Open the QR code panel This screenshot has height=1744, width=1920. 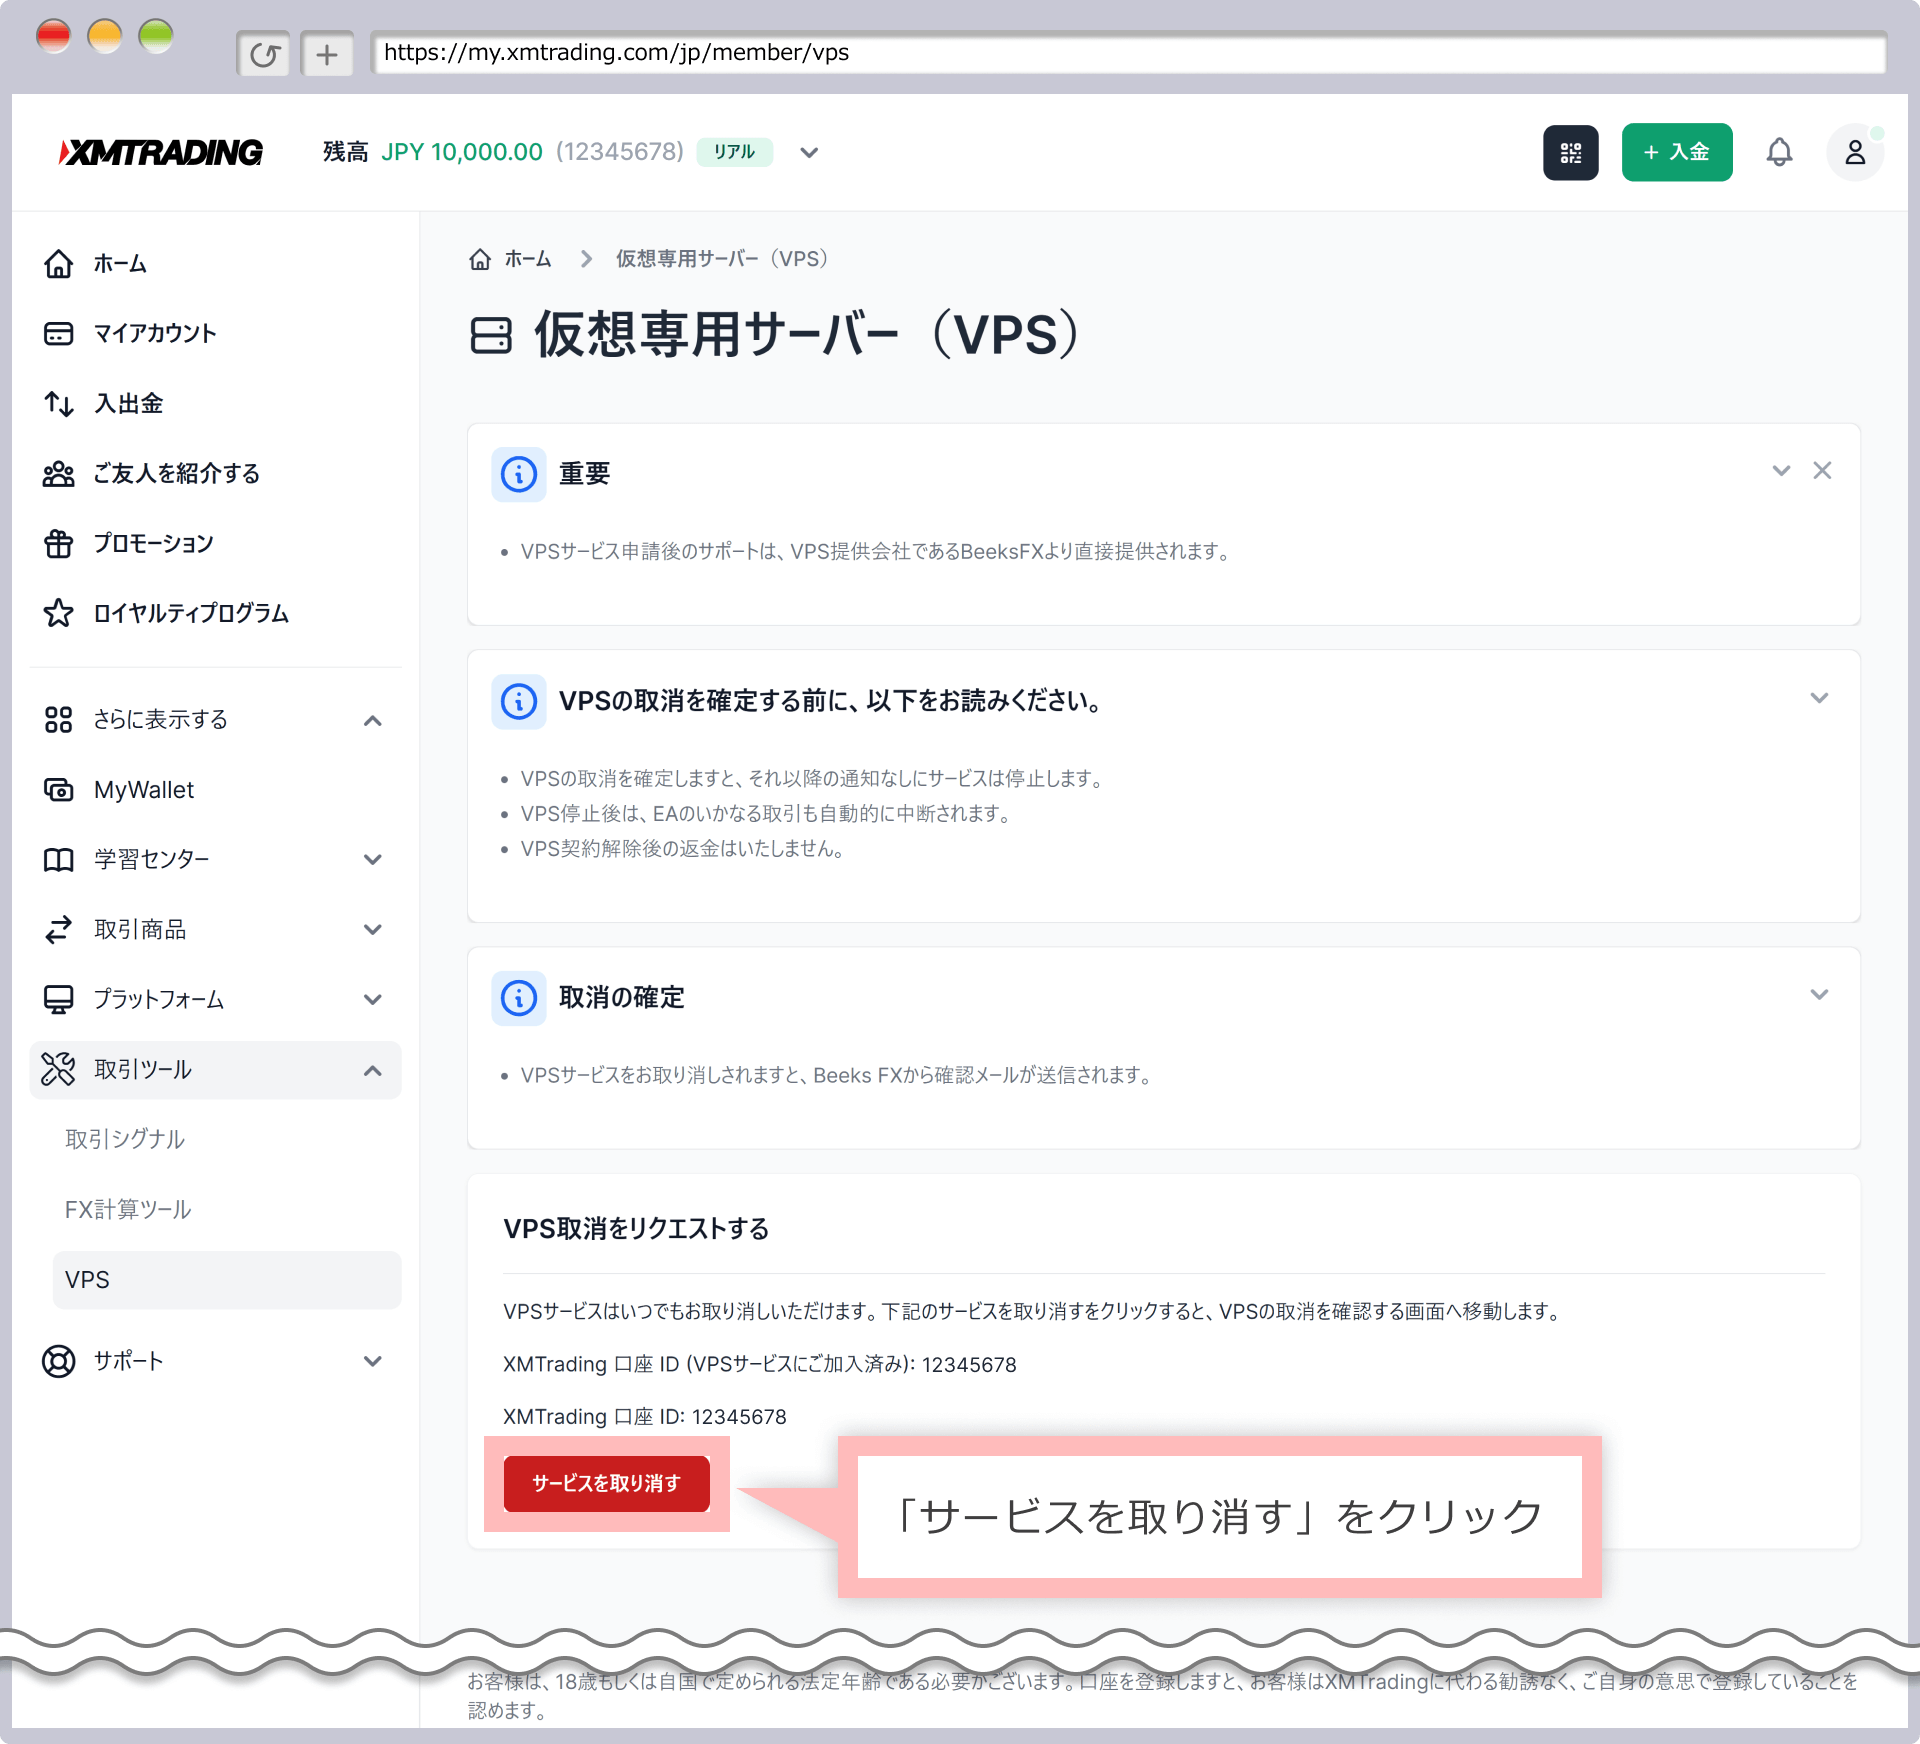click(x=1571, y=152)
